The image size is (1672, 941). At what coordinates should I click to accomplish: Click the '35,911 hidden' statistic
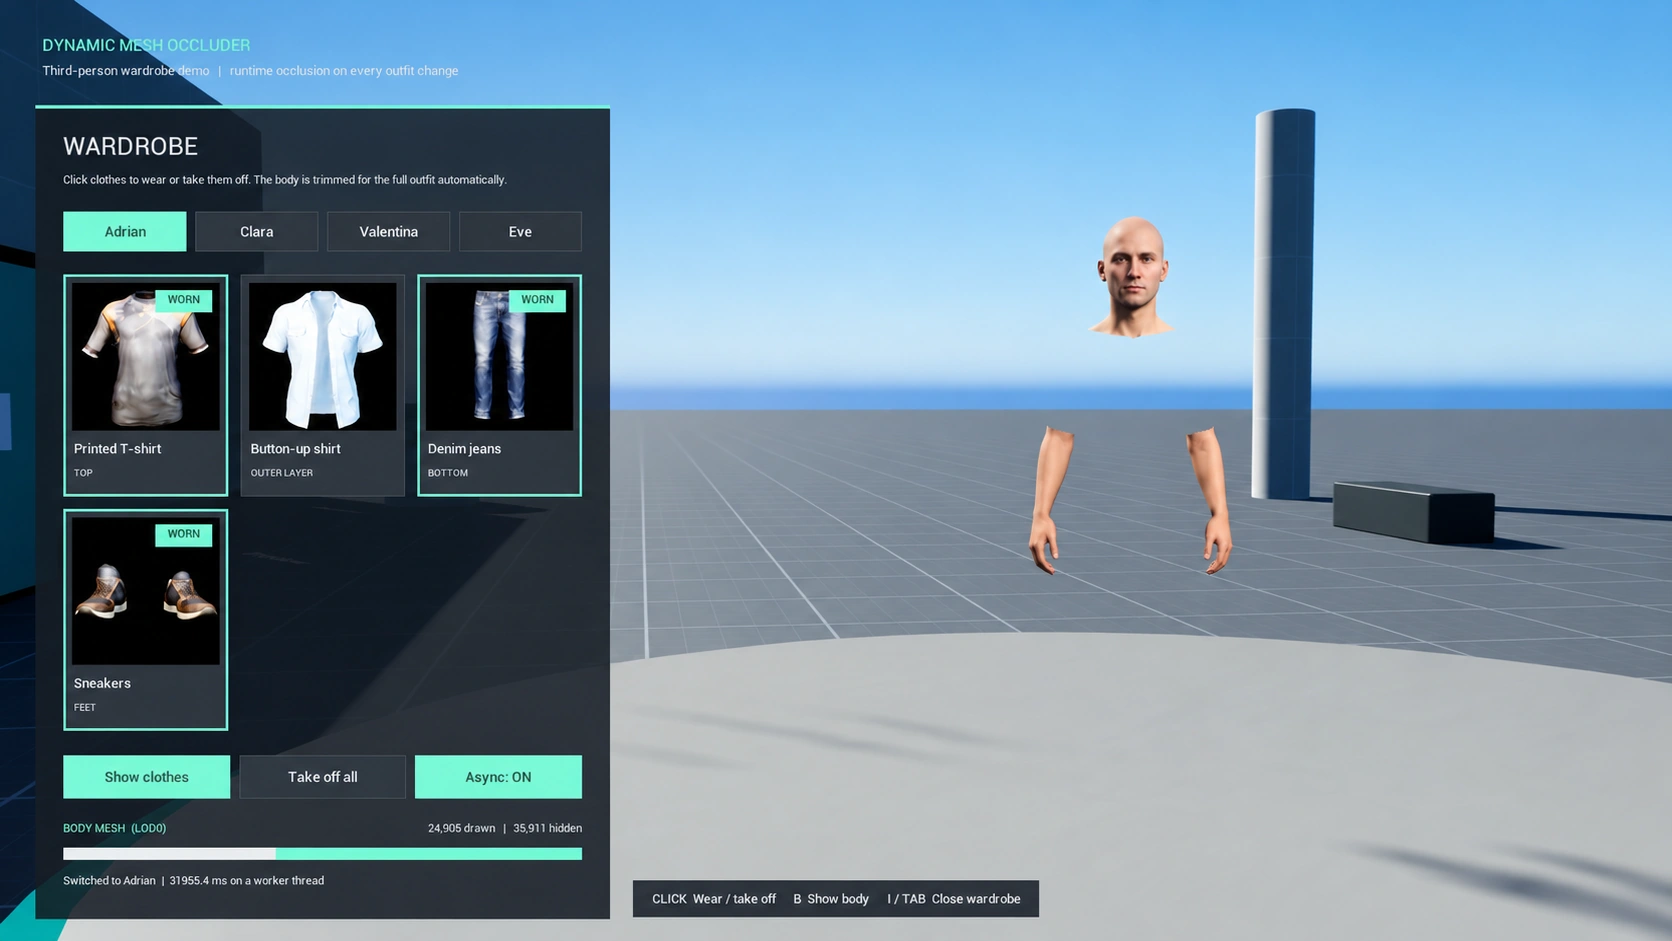point(547,828)
